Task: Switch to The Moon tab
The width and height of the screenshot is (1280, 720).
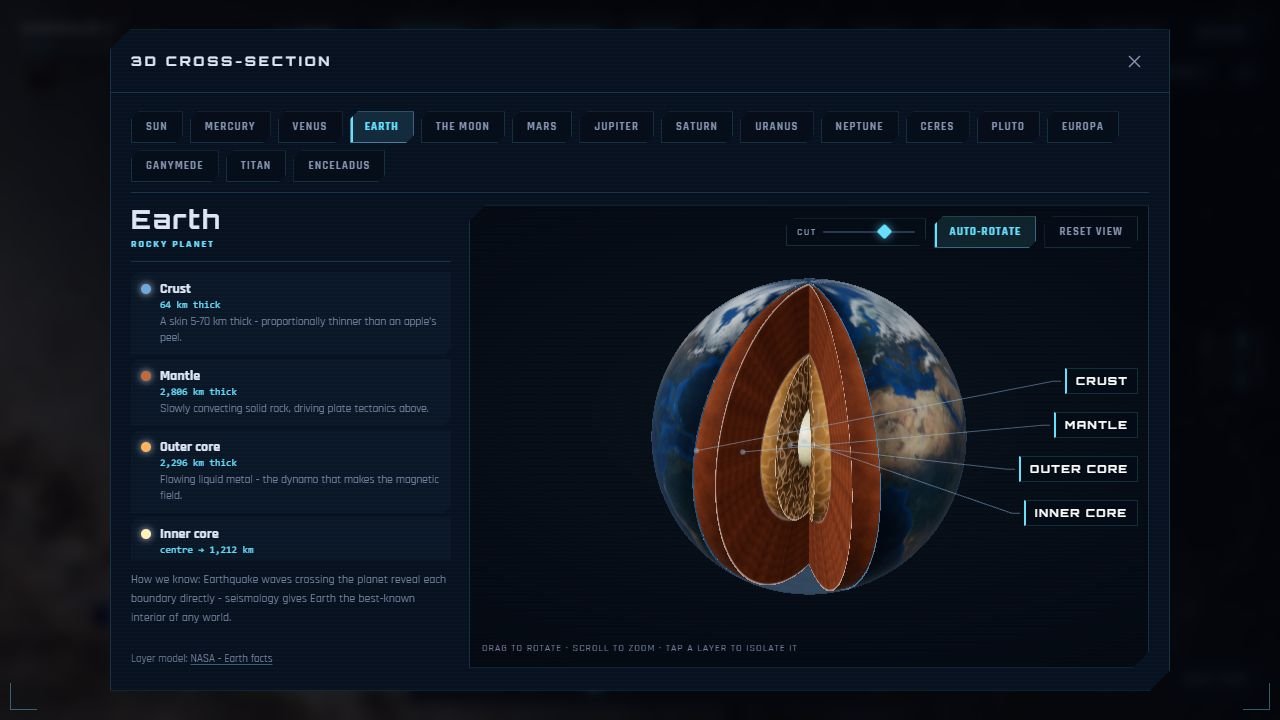Action: pos(462,126)
